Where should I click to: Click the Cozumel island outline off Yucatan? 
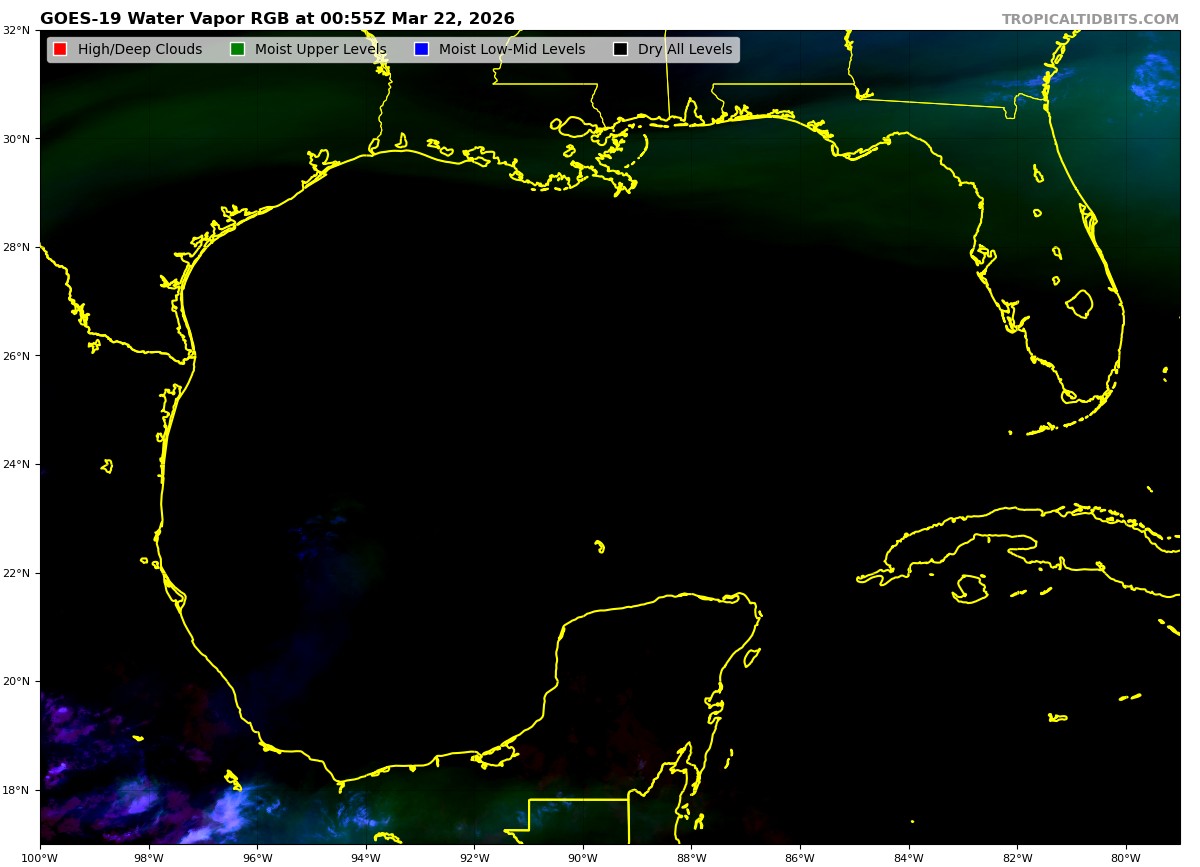click(751, 657)
